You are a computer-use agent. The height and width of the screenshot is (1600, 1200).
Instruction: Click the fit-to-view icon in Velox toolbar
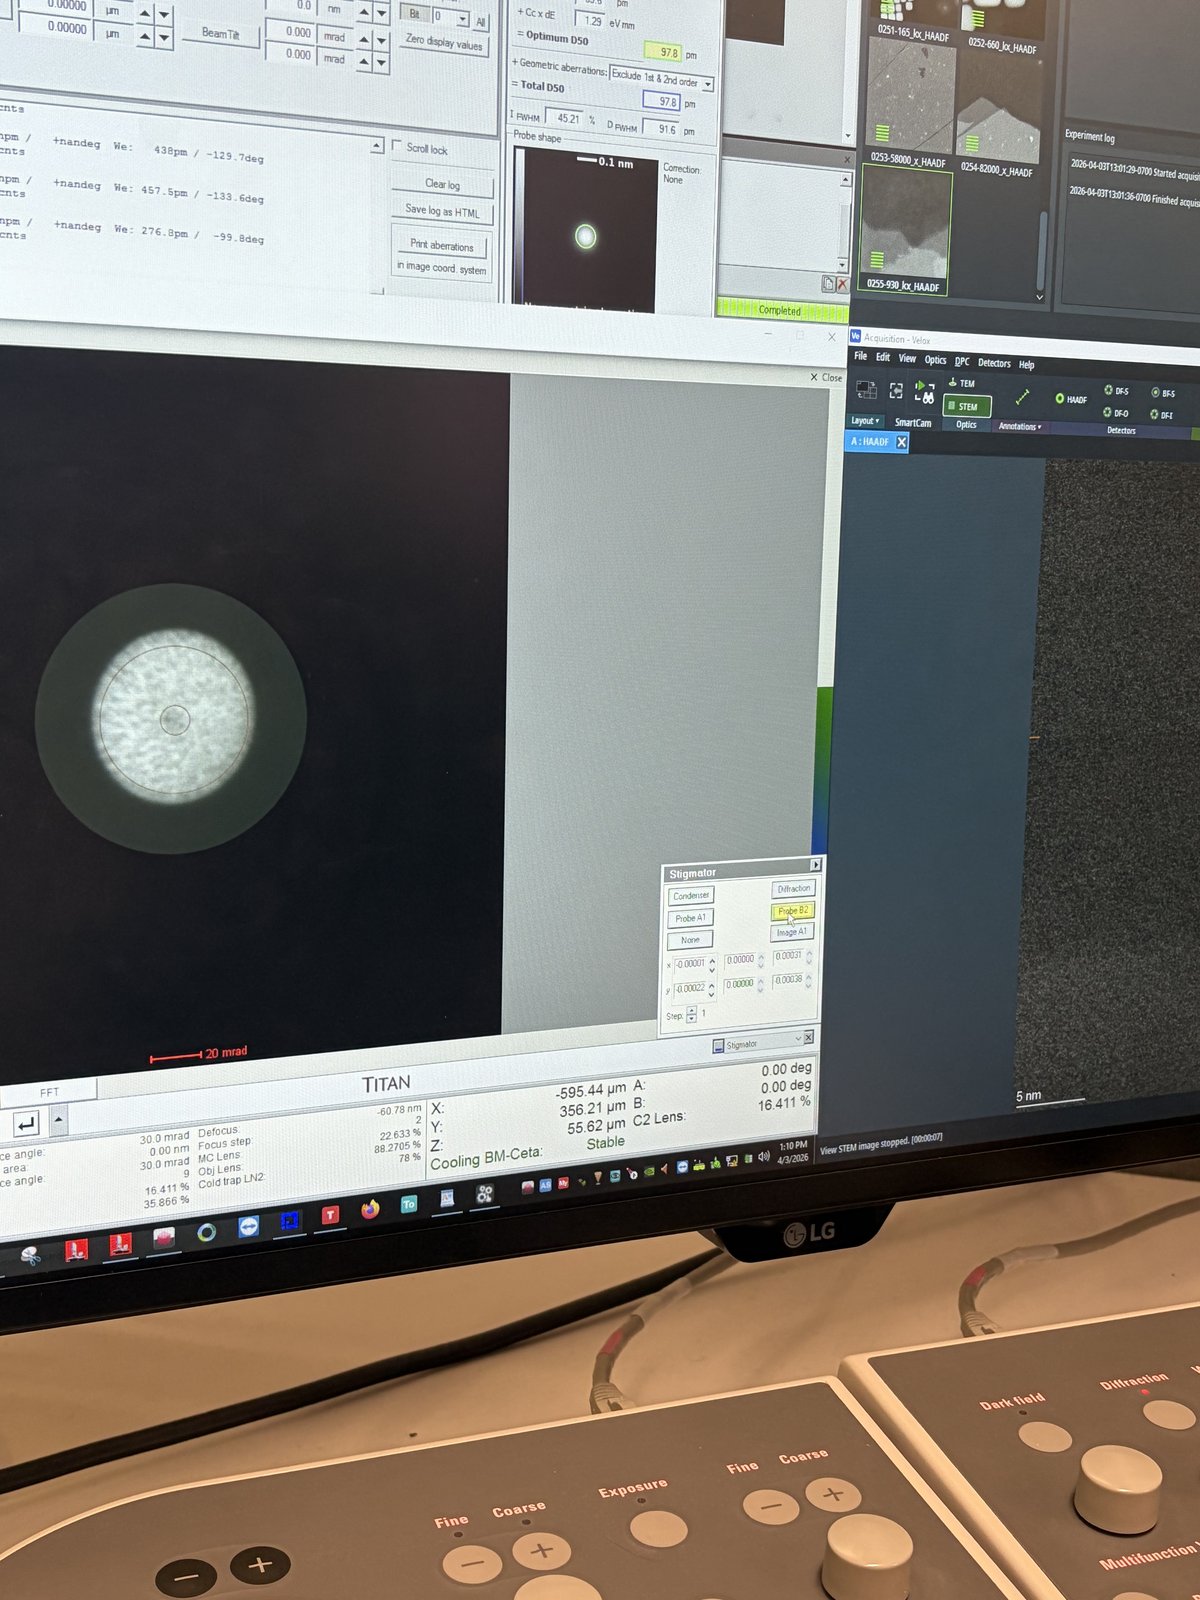896,391
